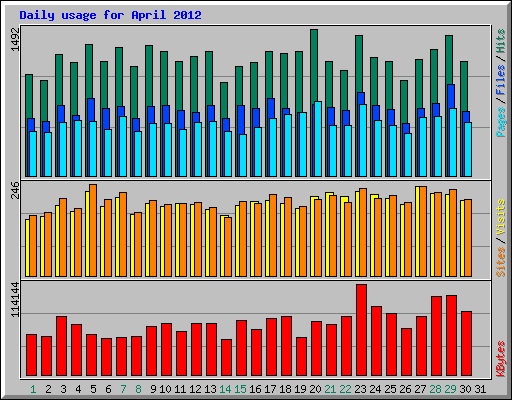512x400 pixels.
Task: Click the red KBytes bar for day 3
Action: click(61, 346)
